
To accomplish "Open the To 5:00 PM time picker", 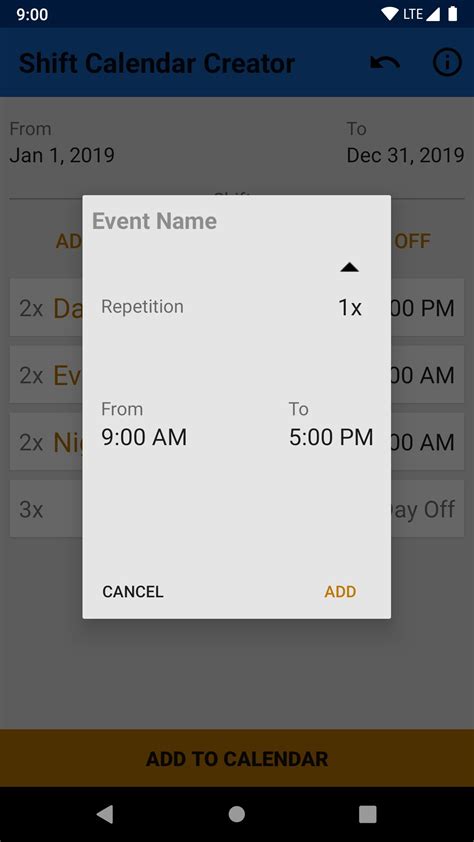I will pos(331,424).
